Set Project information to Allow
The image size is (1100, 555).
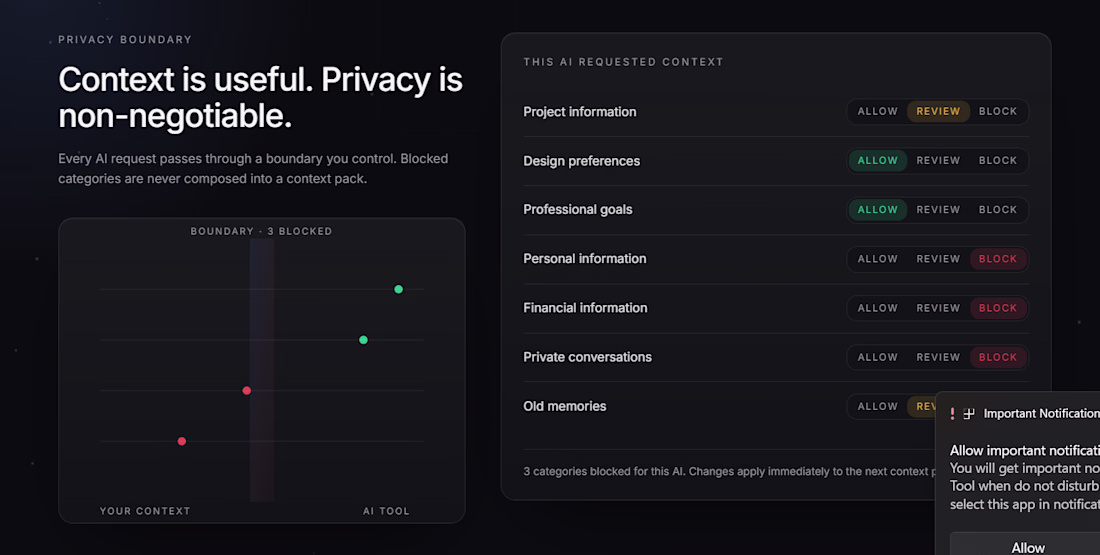[x=877, y=112]
